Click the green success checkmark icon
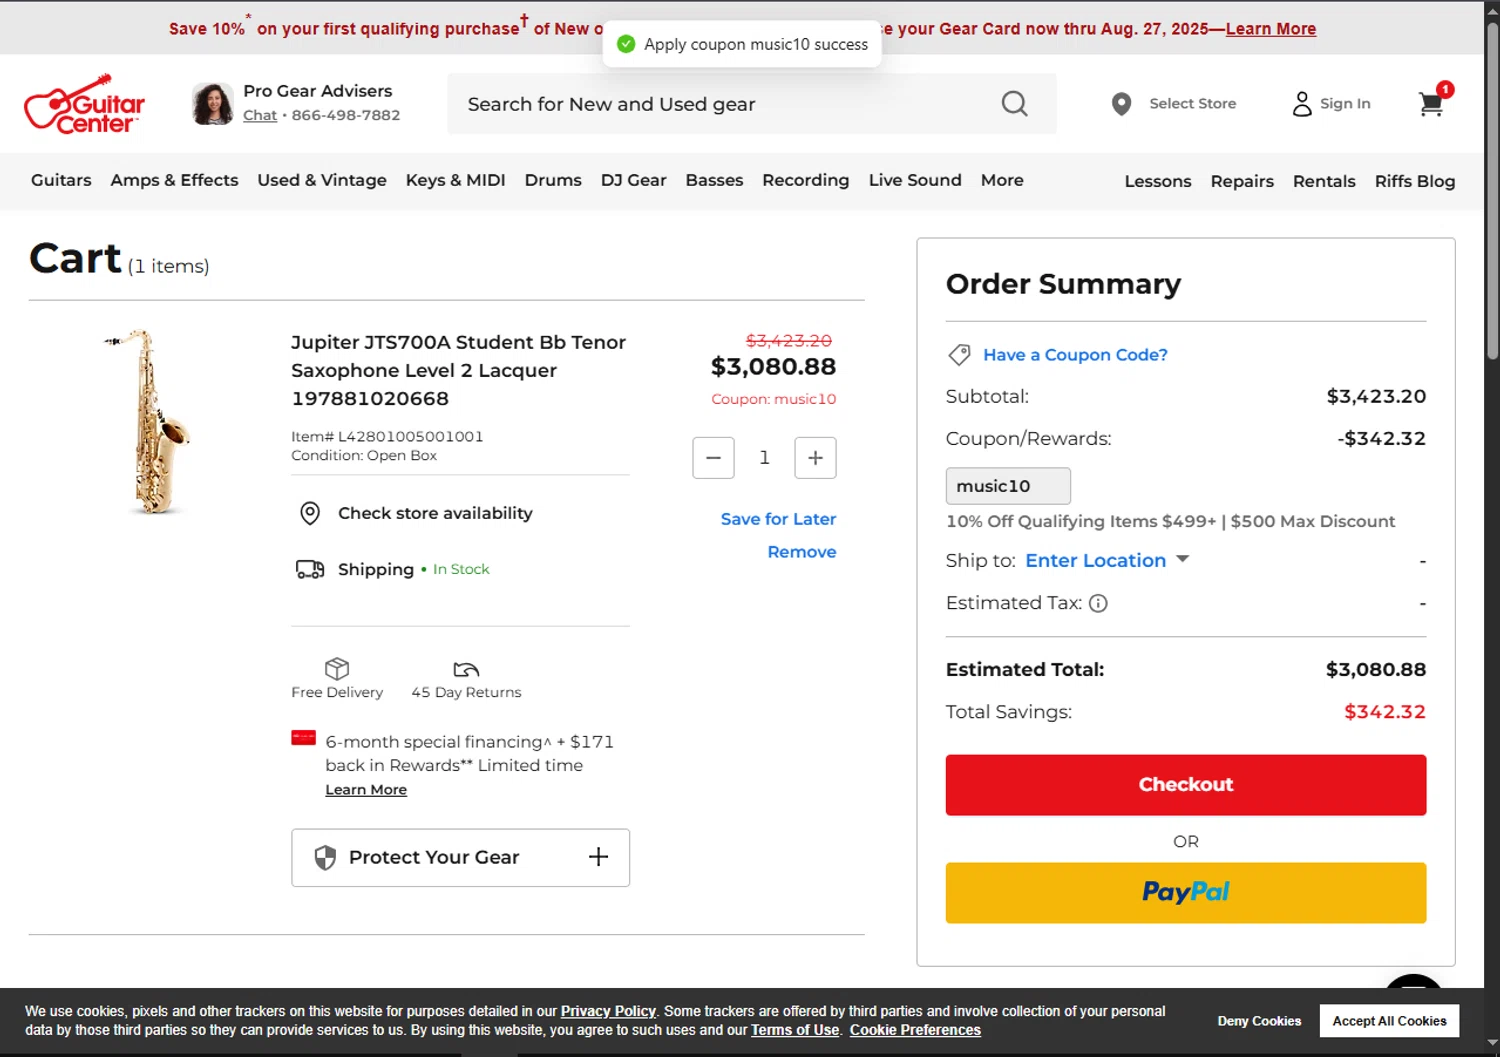Viewport: 1500px width, 1057px height. coord(626,44)
